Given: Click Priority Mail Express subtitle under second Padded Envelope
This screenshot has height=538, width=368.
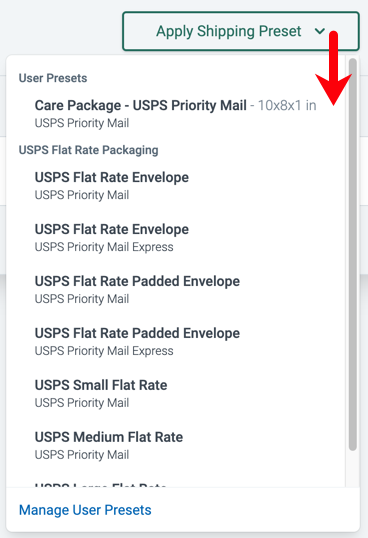Looking at the screenshot, I should tap(104, 351).
